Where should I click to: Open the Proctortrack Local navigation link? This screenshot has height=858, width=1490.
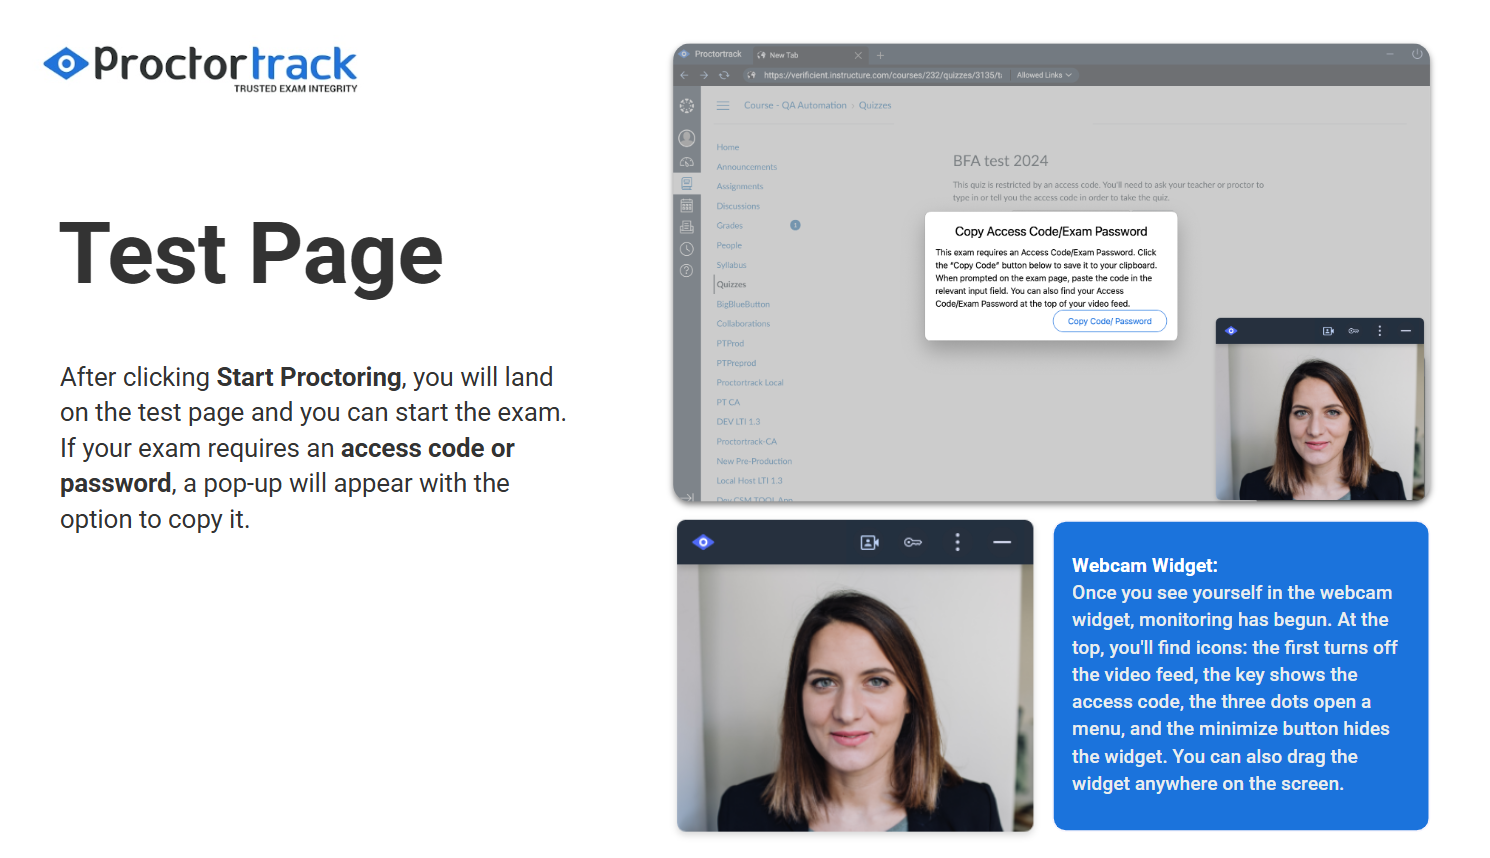pyautogui.click(x=750, y=382)
